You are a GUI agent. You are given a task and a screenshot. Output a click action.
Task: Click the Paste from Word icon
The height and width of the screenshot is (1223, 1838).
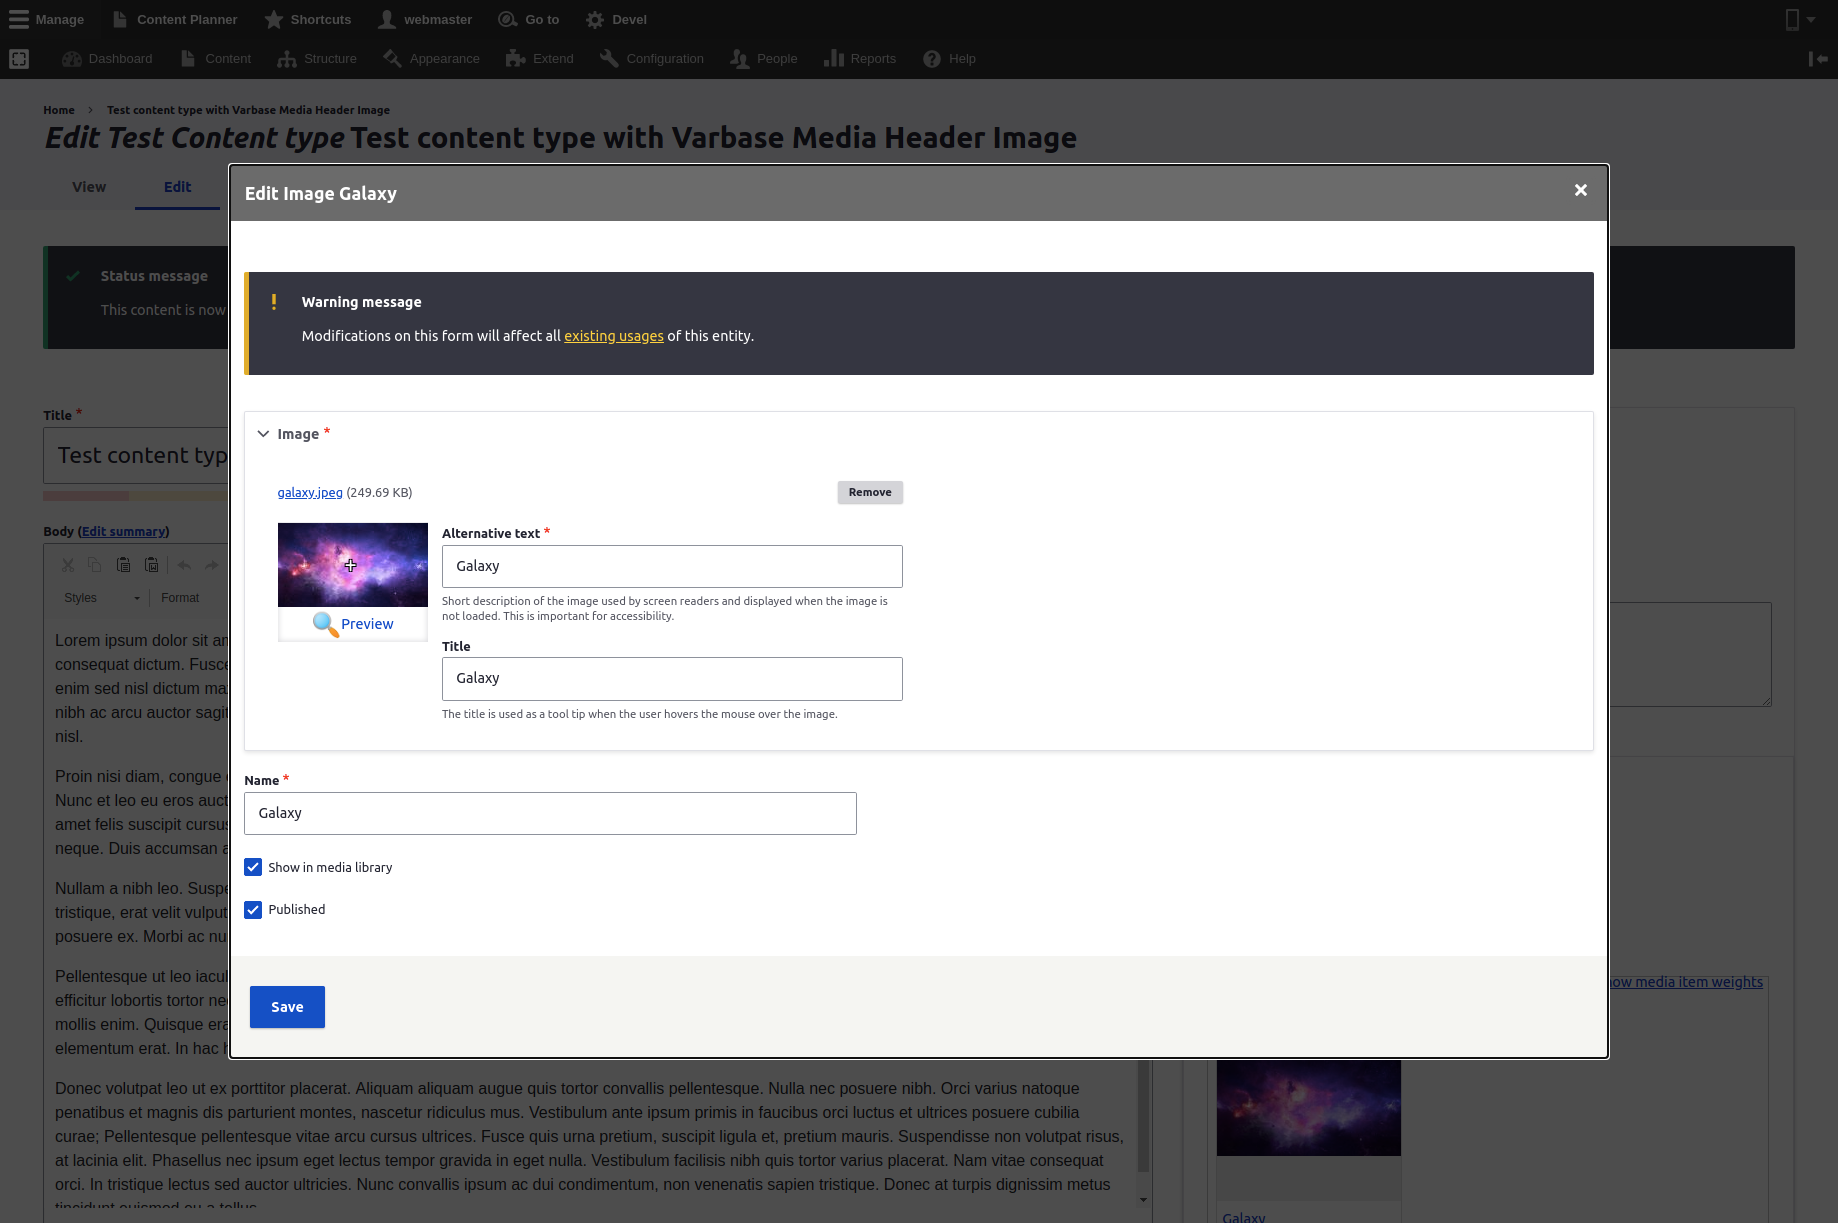pyautogui.click(x=151, y=565)
